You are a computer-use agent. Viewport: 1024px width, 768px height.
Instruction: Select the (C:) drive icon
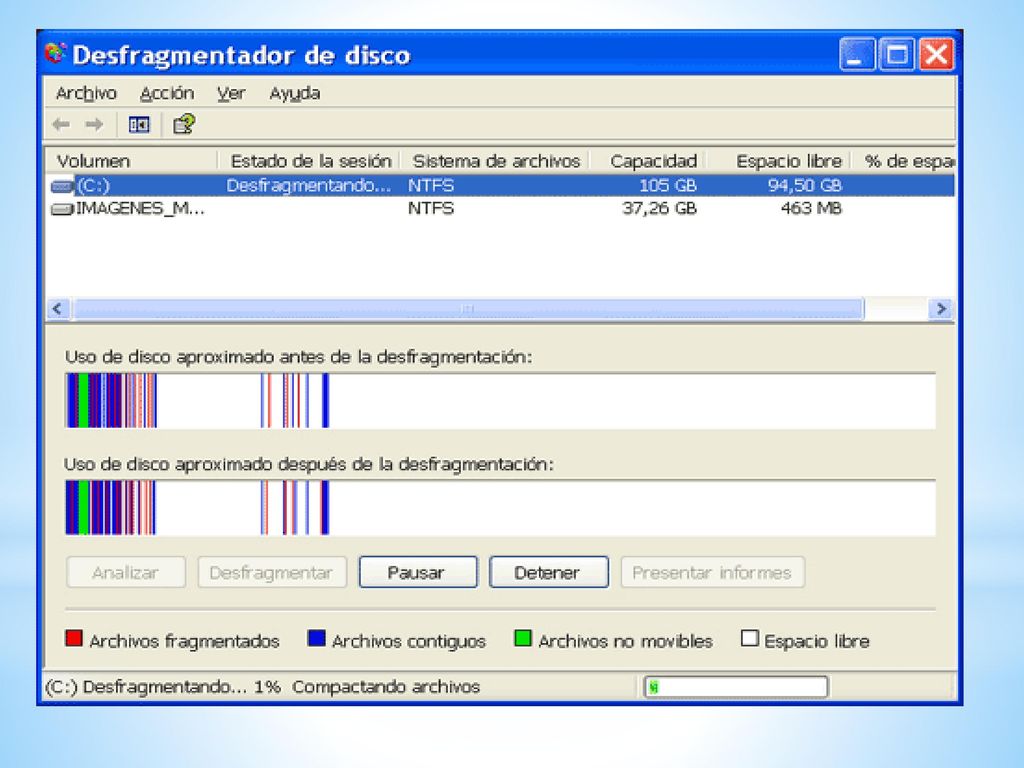pos(61,187)
